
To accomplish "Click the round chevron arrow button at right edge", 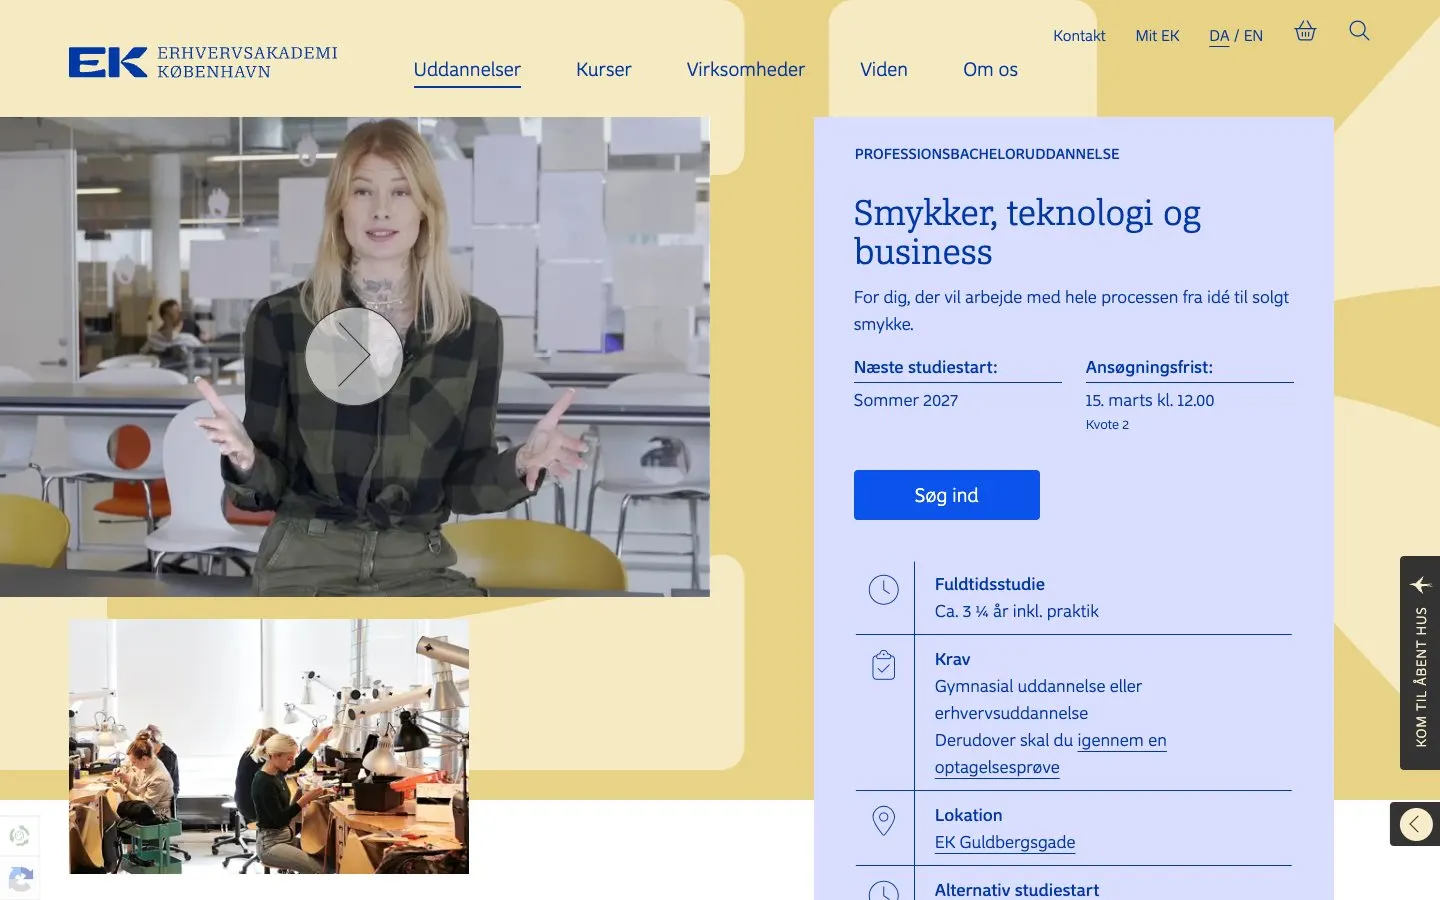I will click(1415, 824).
